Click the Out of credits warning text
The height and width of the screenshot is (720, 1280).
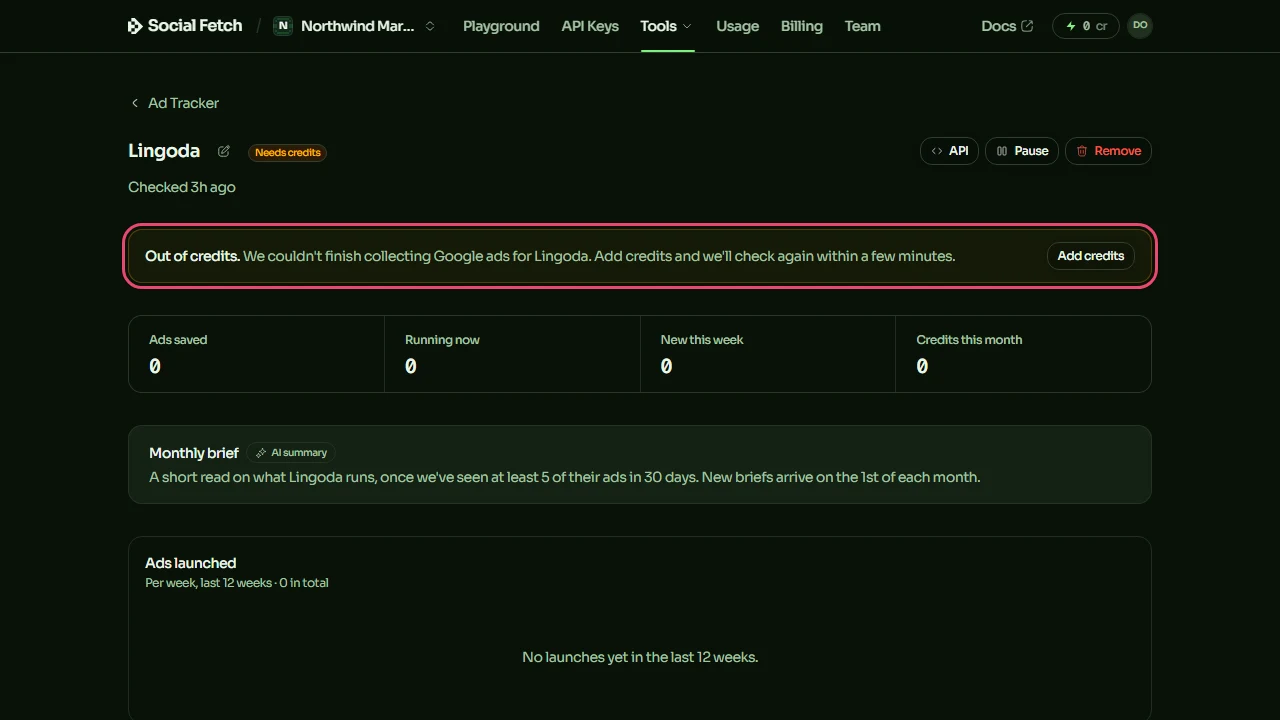point(550,256)
